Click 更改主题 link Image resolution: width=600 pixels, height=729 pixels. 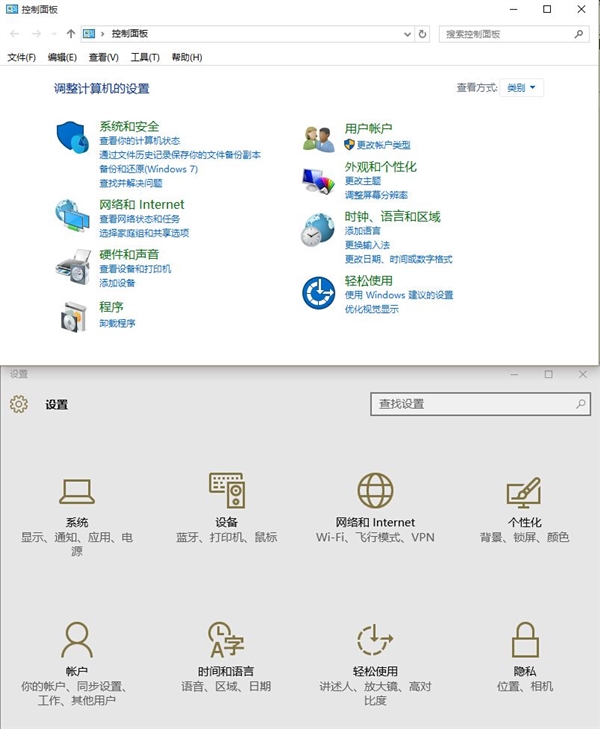[363, 180]
